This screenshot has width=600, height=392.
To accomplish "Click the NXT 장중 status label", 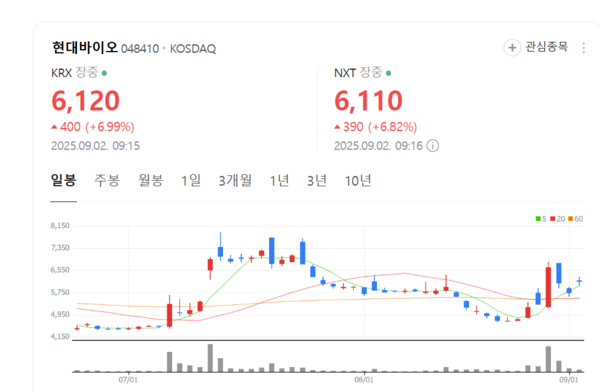I will pos(371,72).
